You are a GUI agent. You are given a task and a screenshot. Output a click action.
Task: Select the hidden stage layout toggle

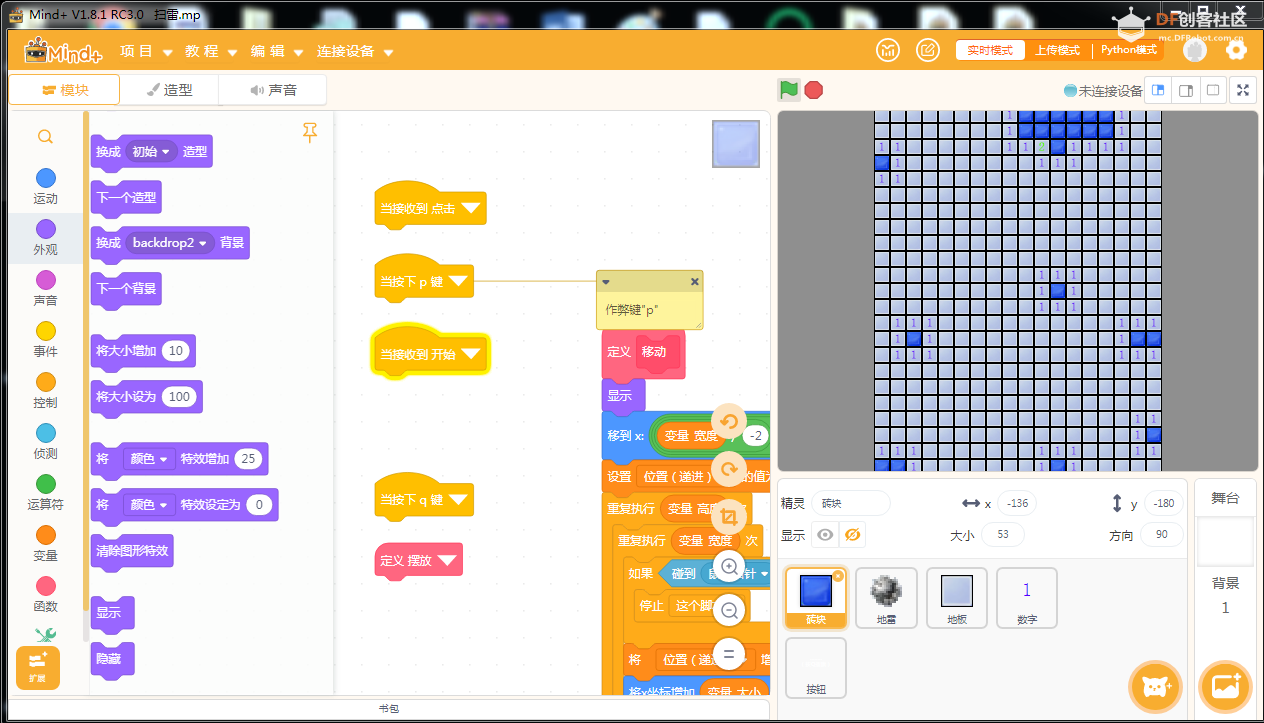pos(1213,90)
